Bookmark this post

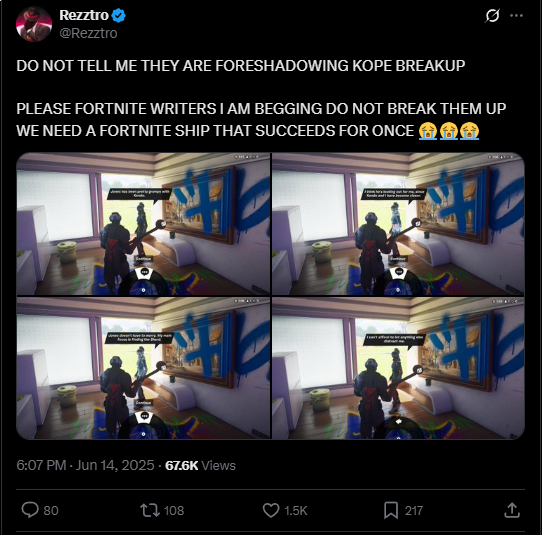point(391,510)
